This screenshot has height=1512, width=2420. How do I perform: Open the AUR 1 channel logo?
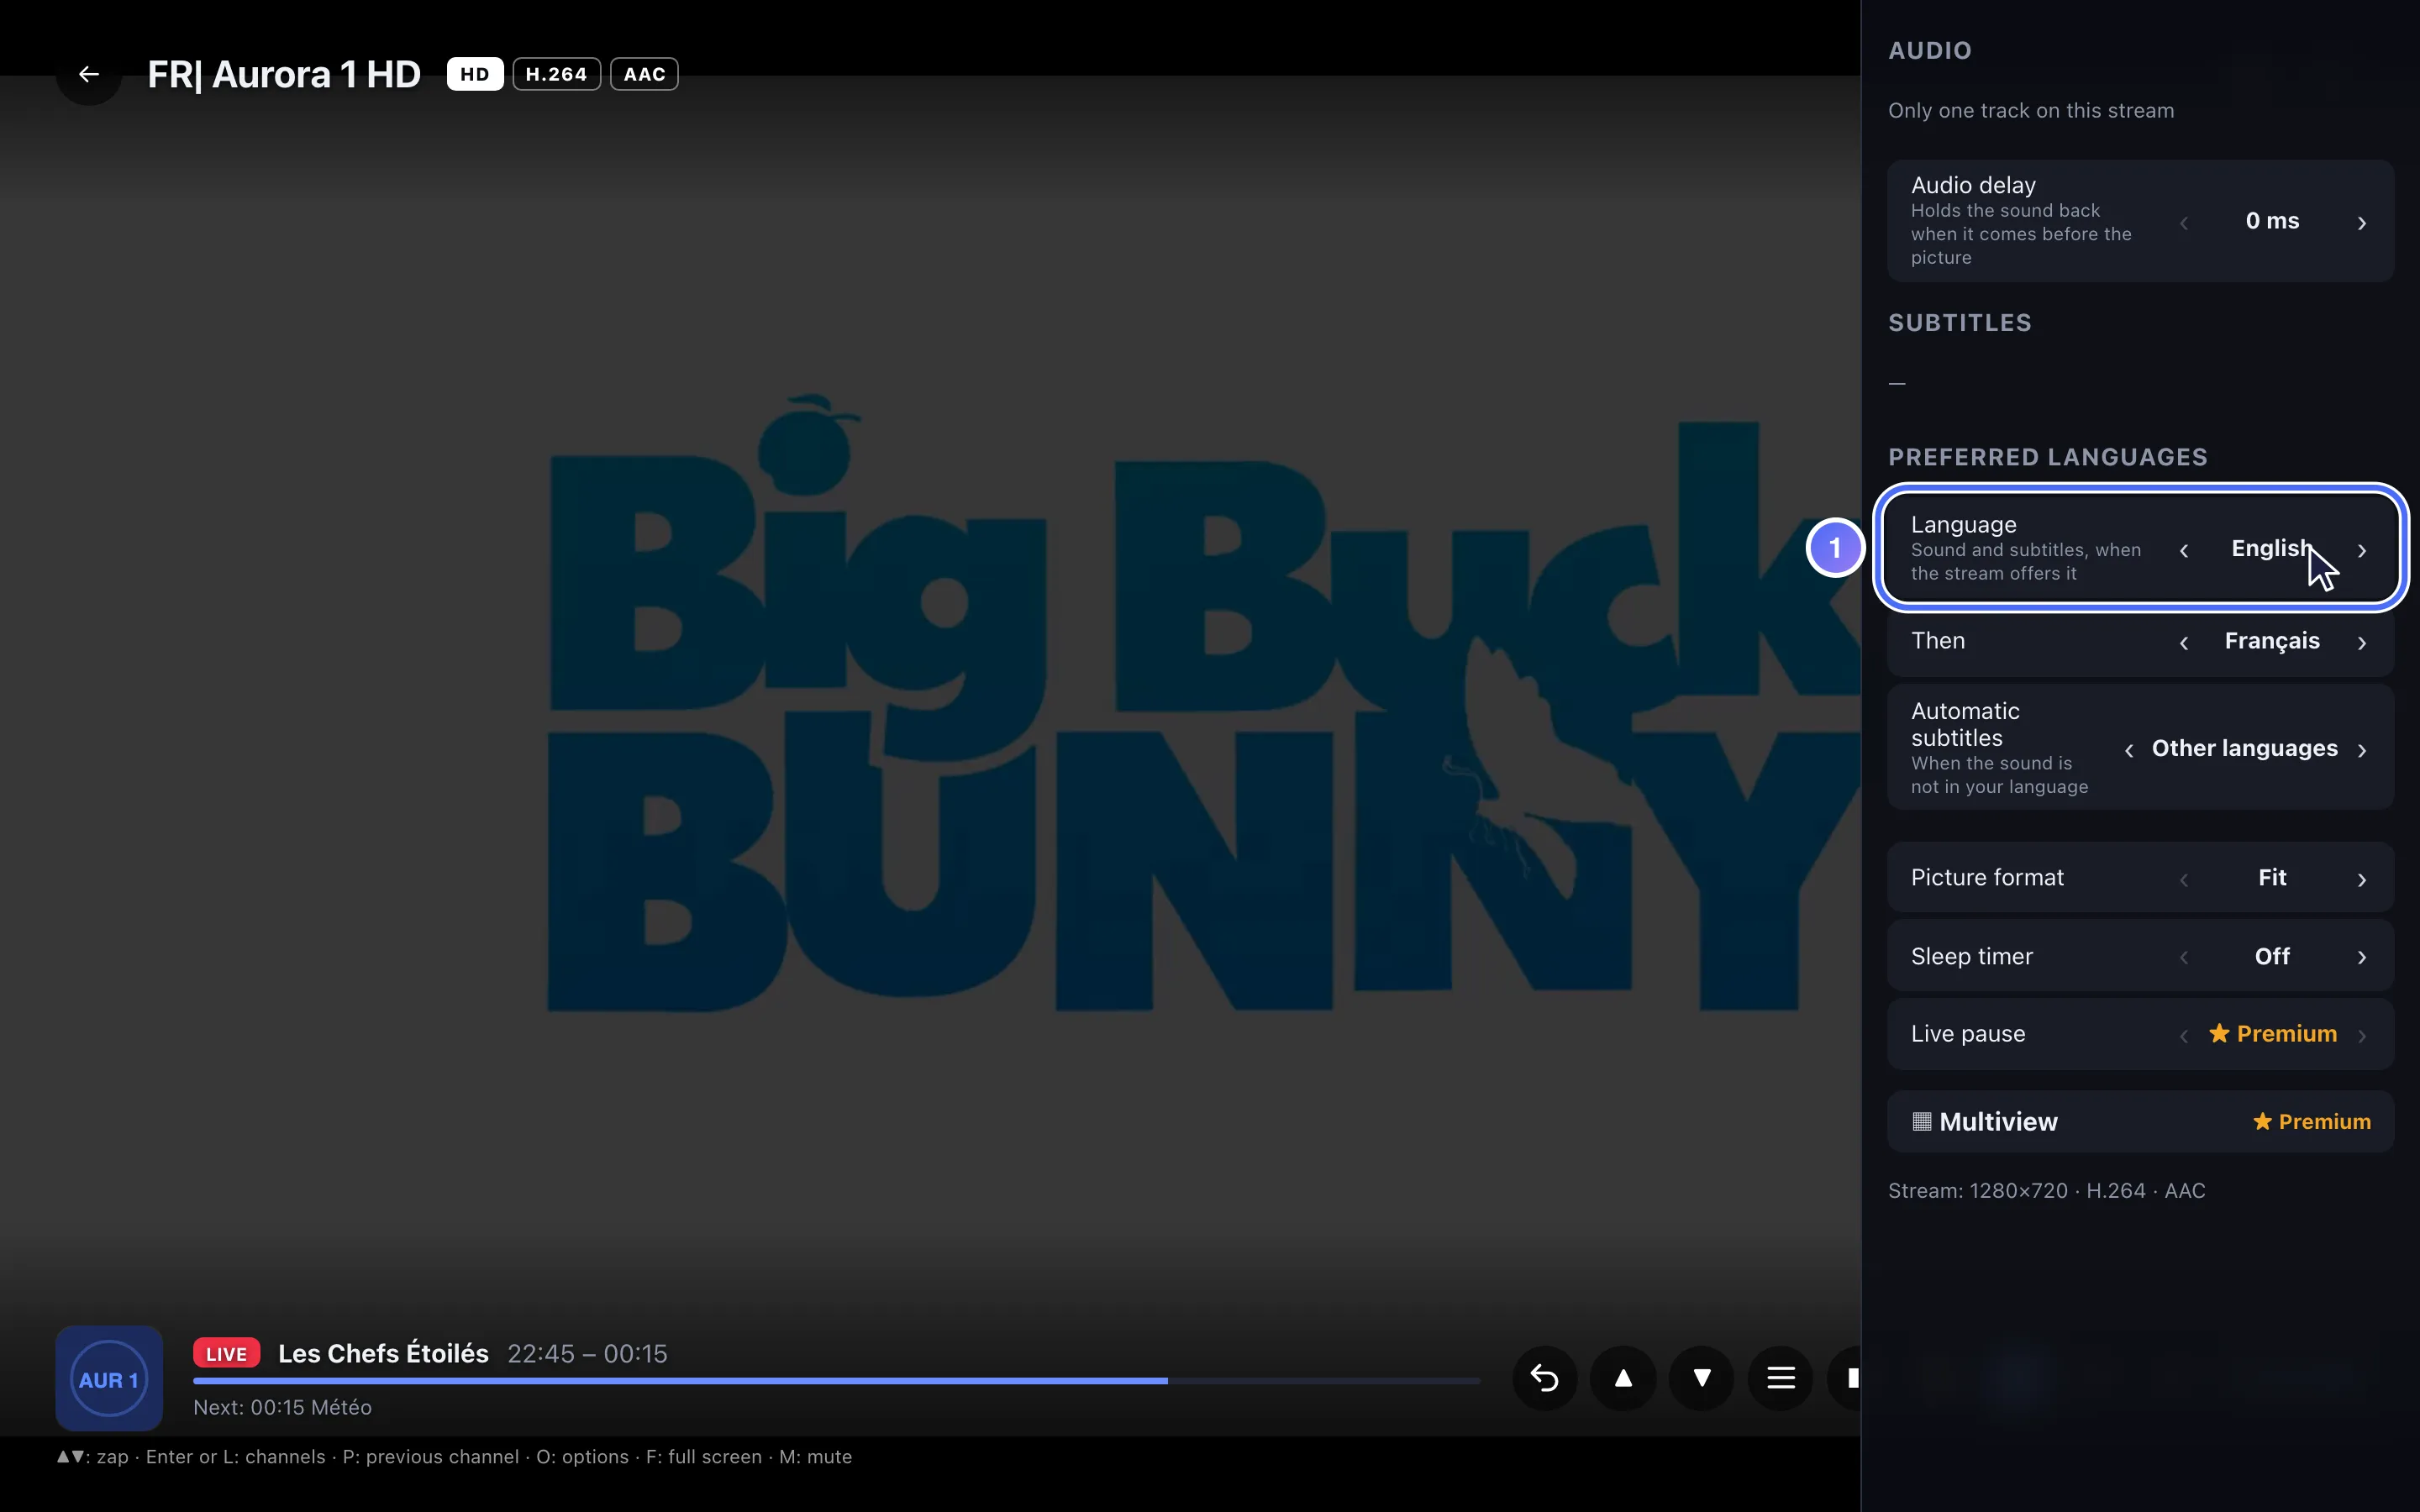click(x=109, y=1379)
